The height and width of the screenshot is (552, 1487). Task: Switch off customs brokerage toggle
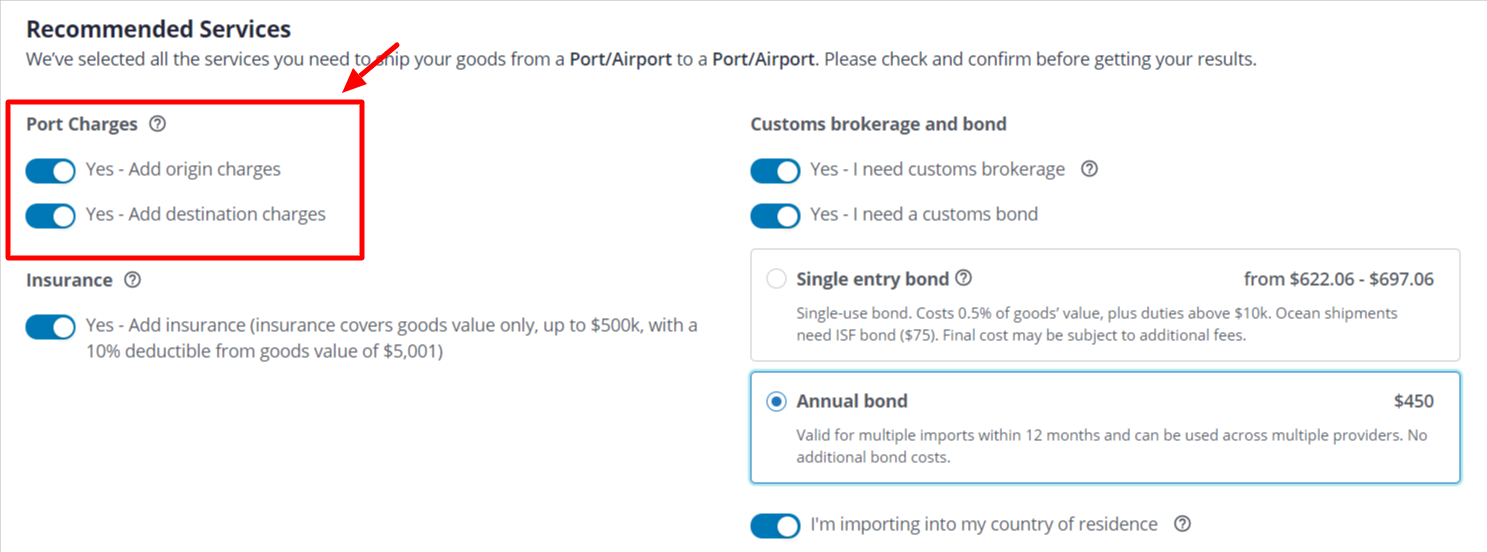[x=775, y=171]
